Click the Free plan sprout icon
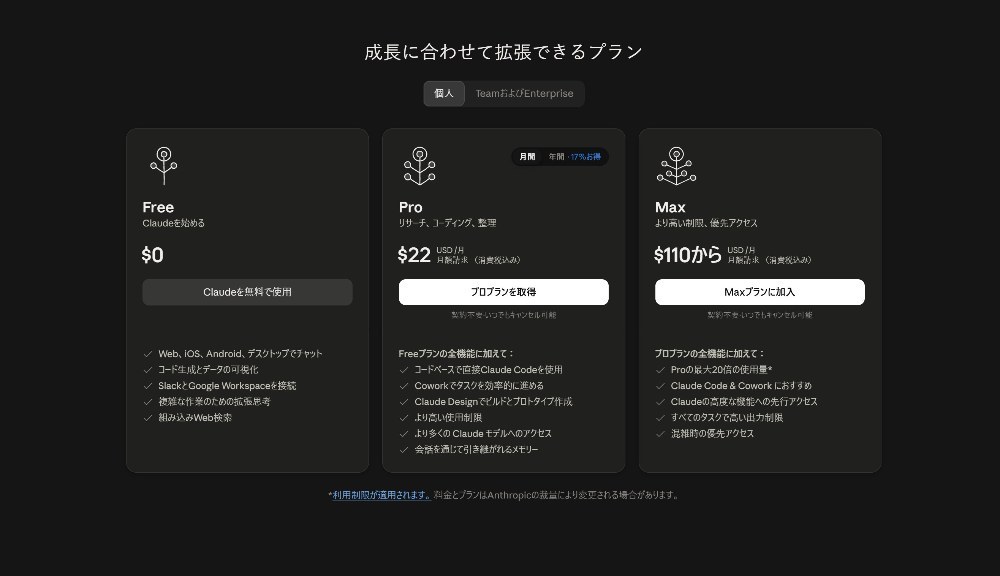1000x576 pixels. click(x=164, y=166)
